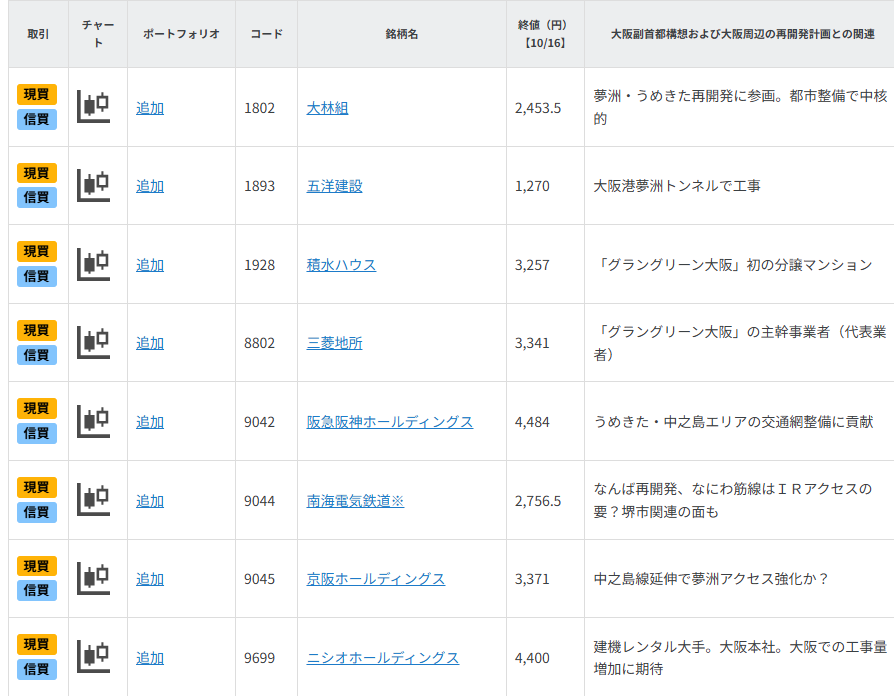Image resolution: width=894 pixels, height=696 pixels.
Task: Open chart icon for 五洋建設 (1893)
Action: (x=94, y=186)
